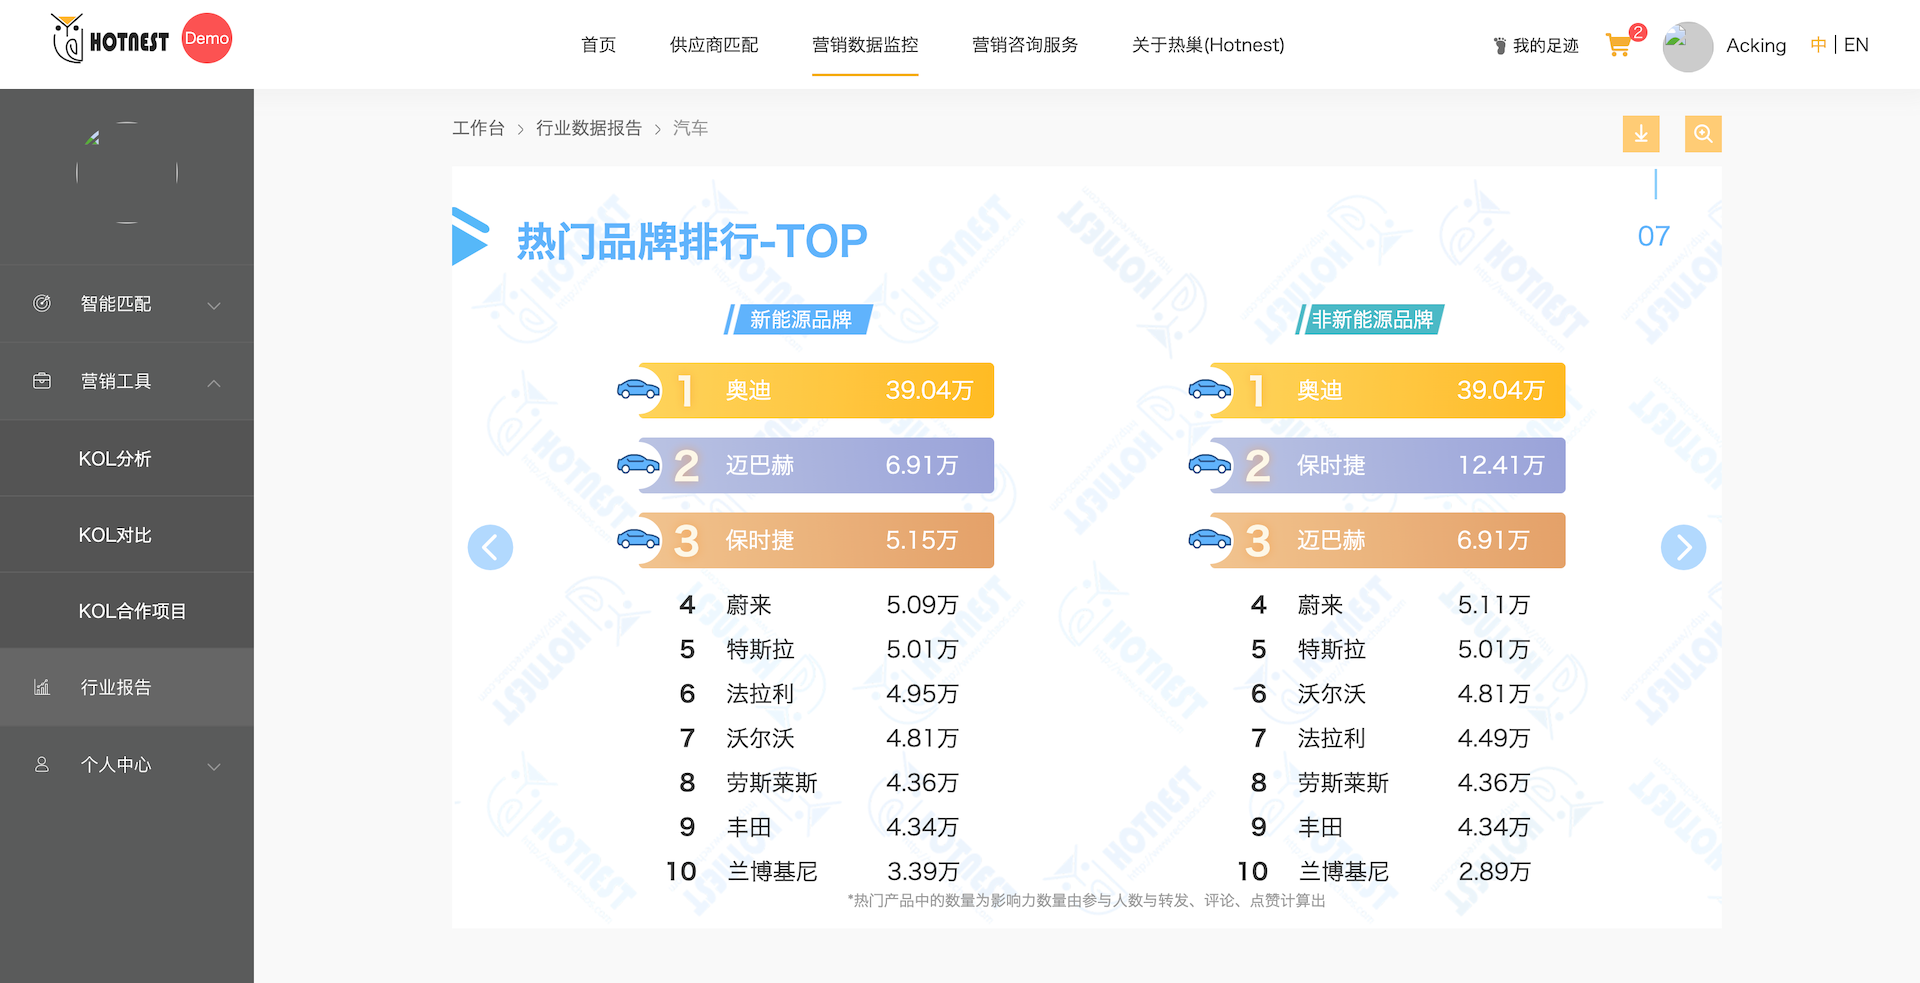Click 工作台 breadcrumb link
Viewport: 1920px width, 983px height.
tap(478, 128)
